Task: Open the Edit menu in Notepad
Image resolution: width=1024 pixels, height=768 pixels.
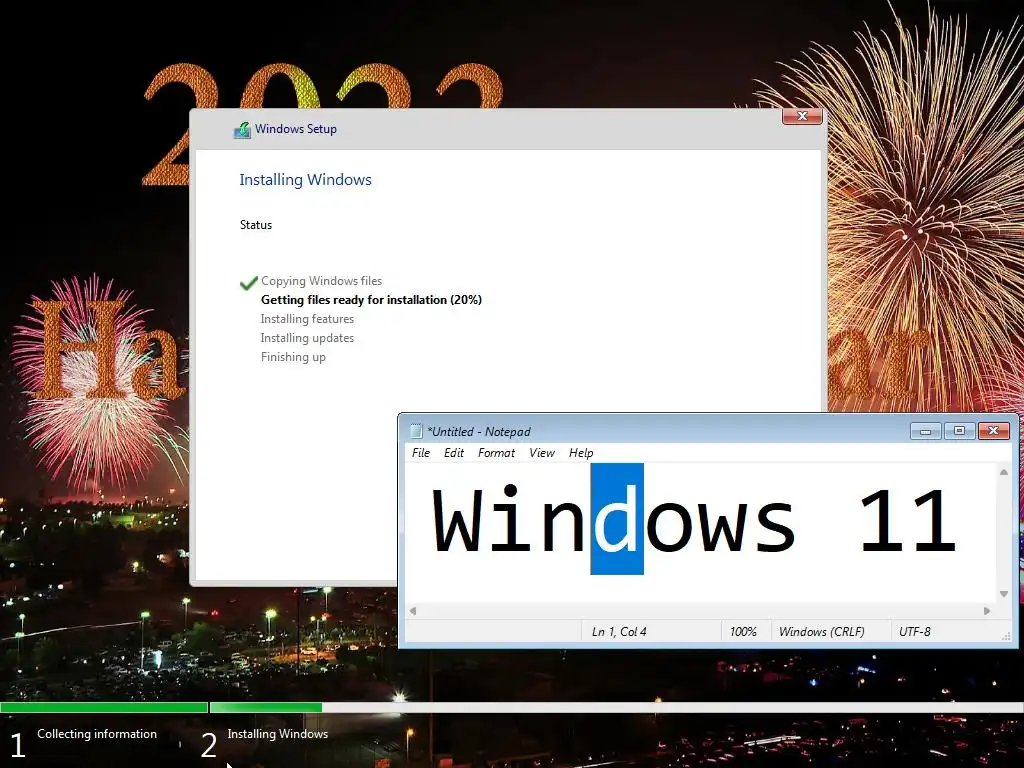Action: click(454, 453)
